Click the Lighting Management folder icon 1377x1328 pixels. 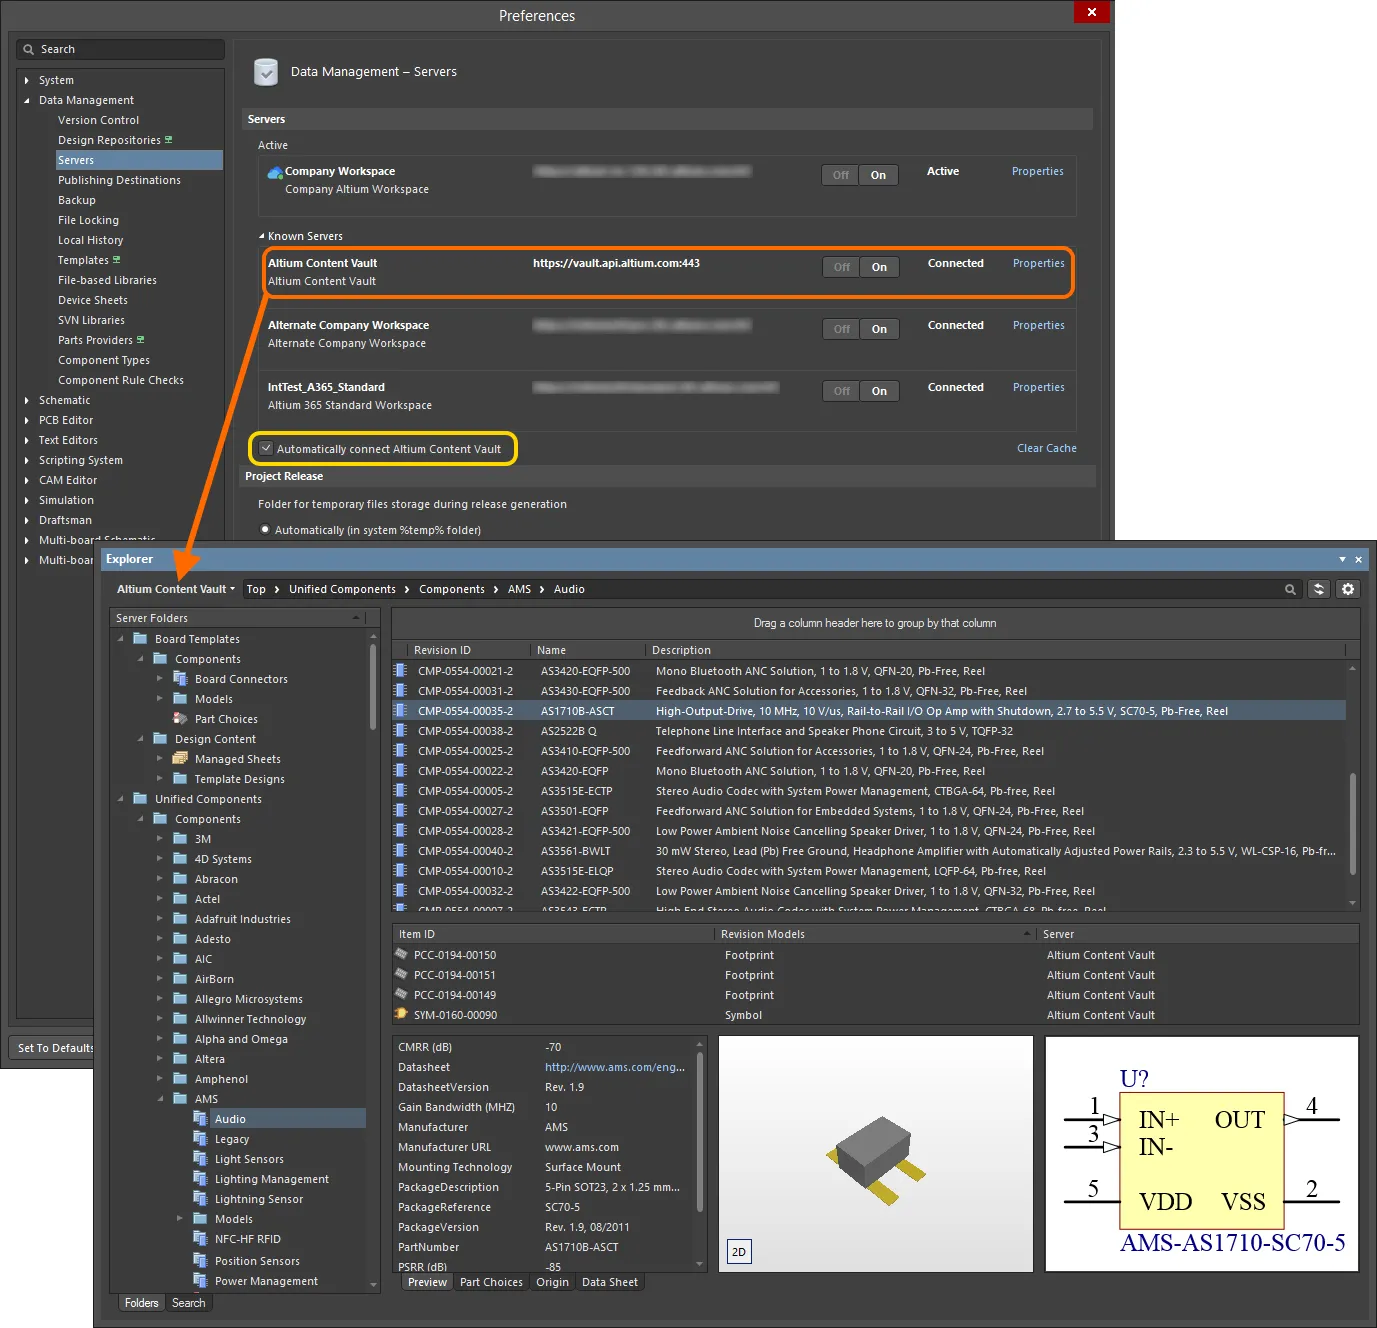coord(200,1178)
